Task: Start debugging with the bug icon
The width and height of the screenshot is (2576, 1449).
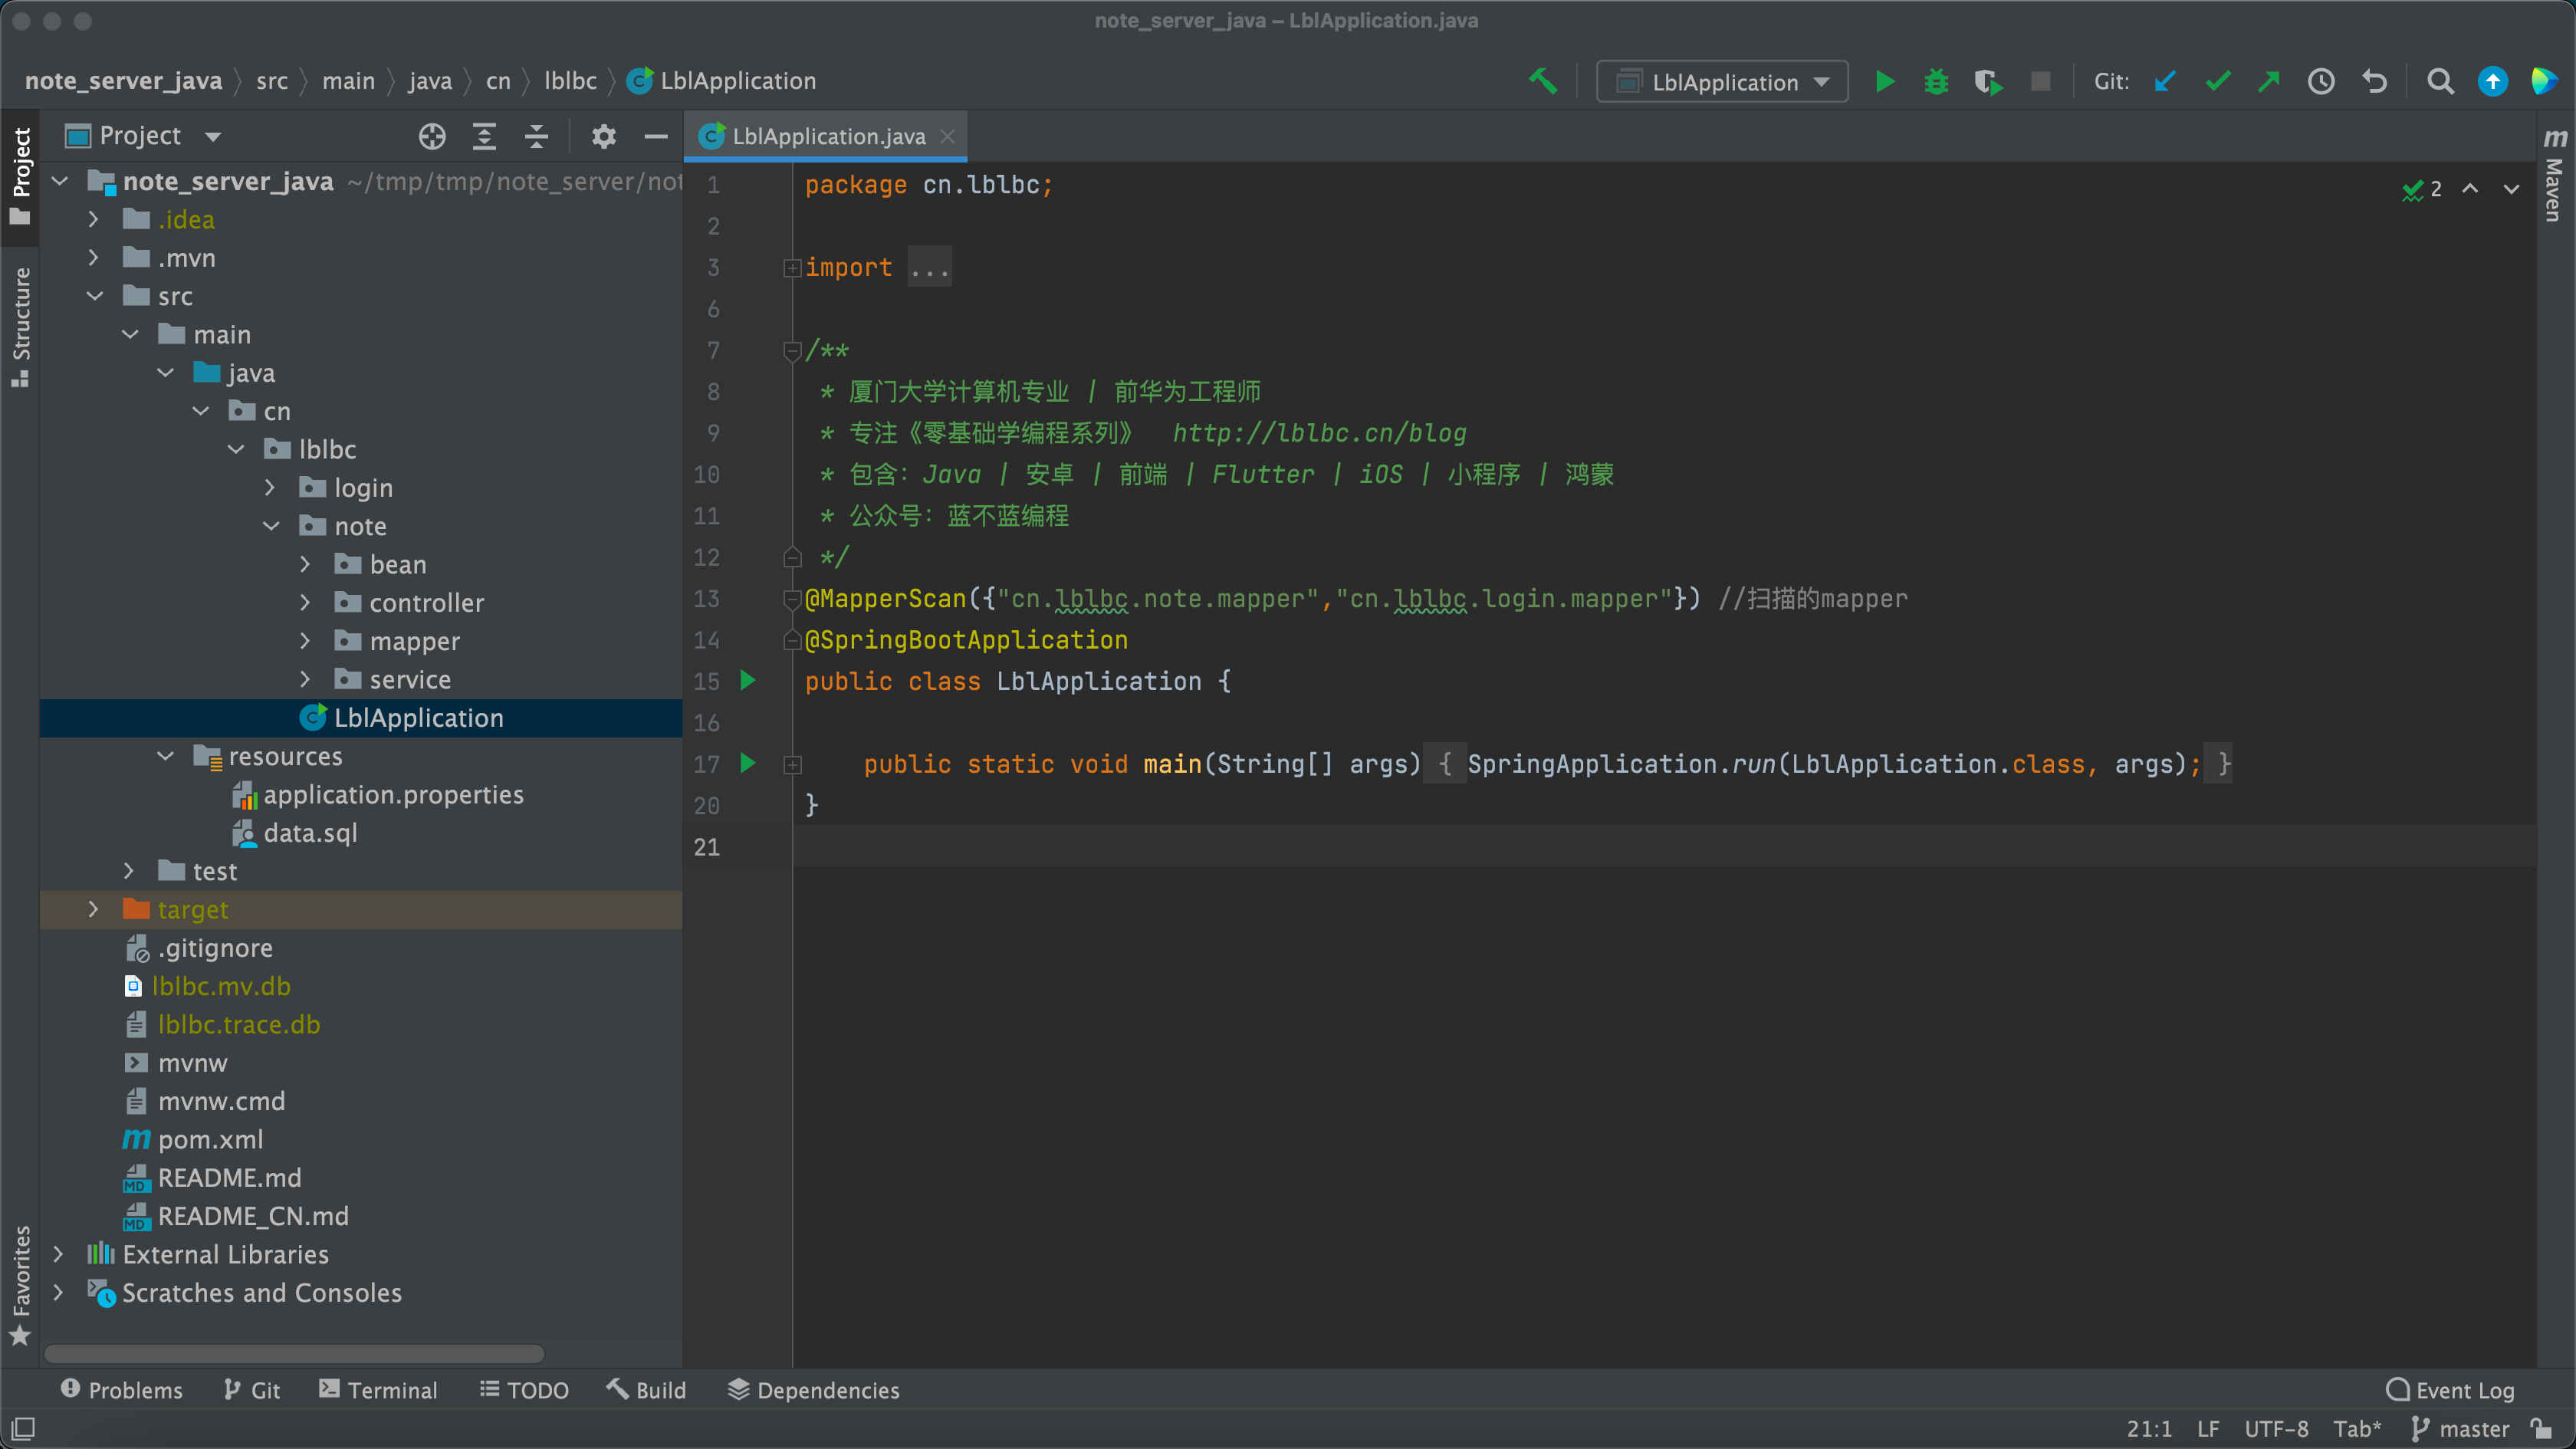Action: [1936, 81]
